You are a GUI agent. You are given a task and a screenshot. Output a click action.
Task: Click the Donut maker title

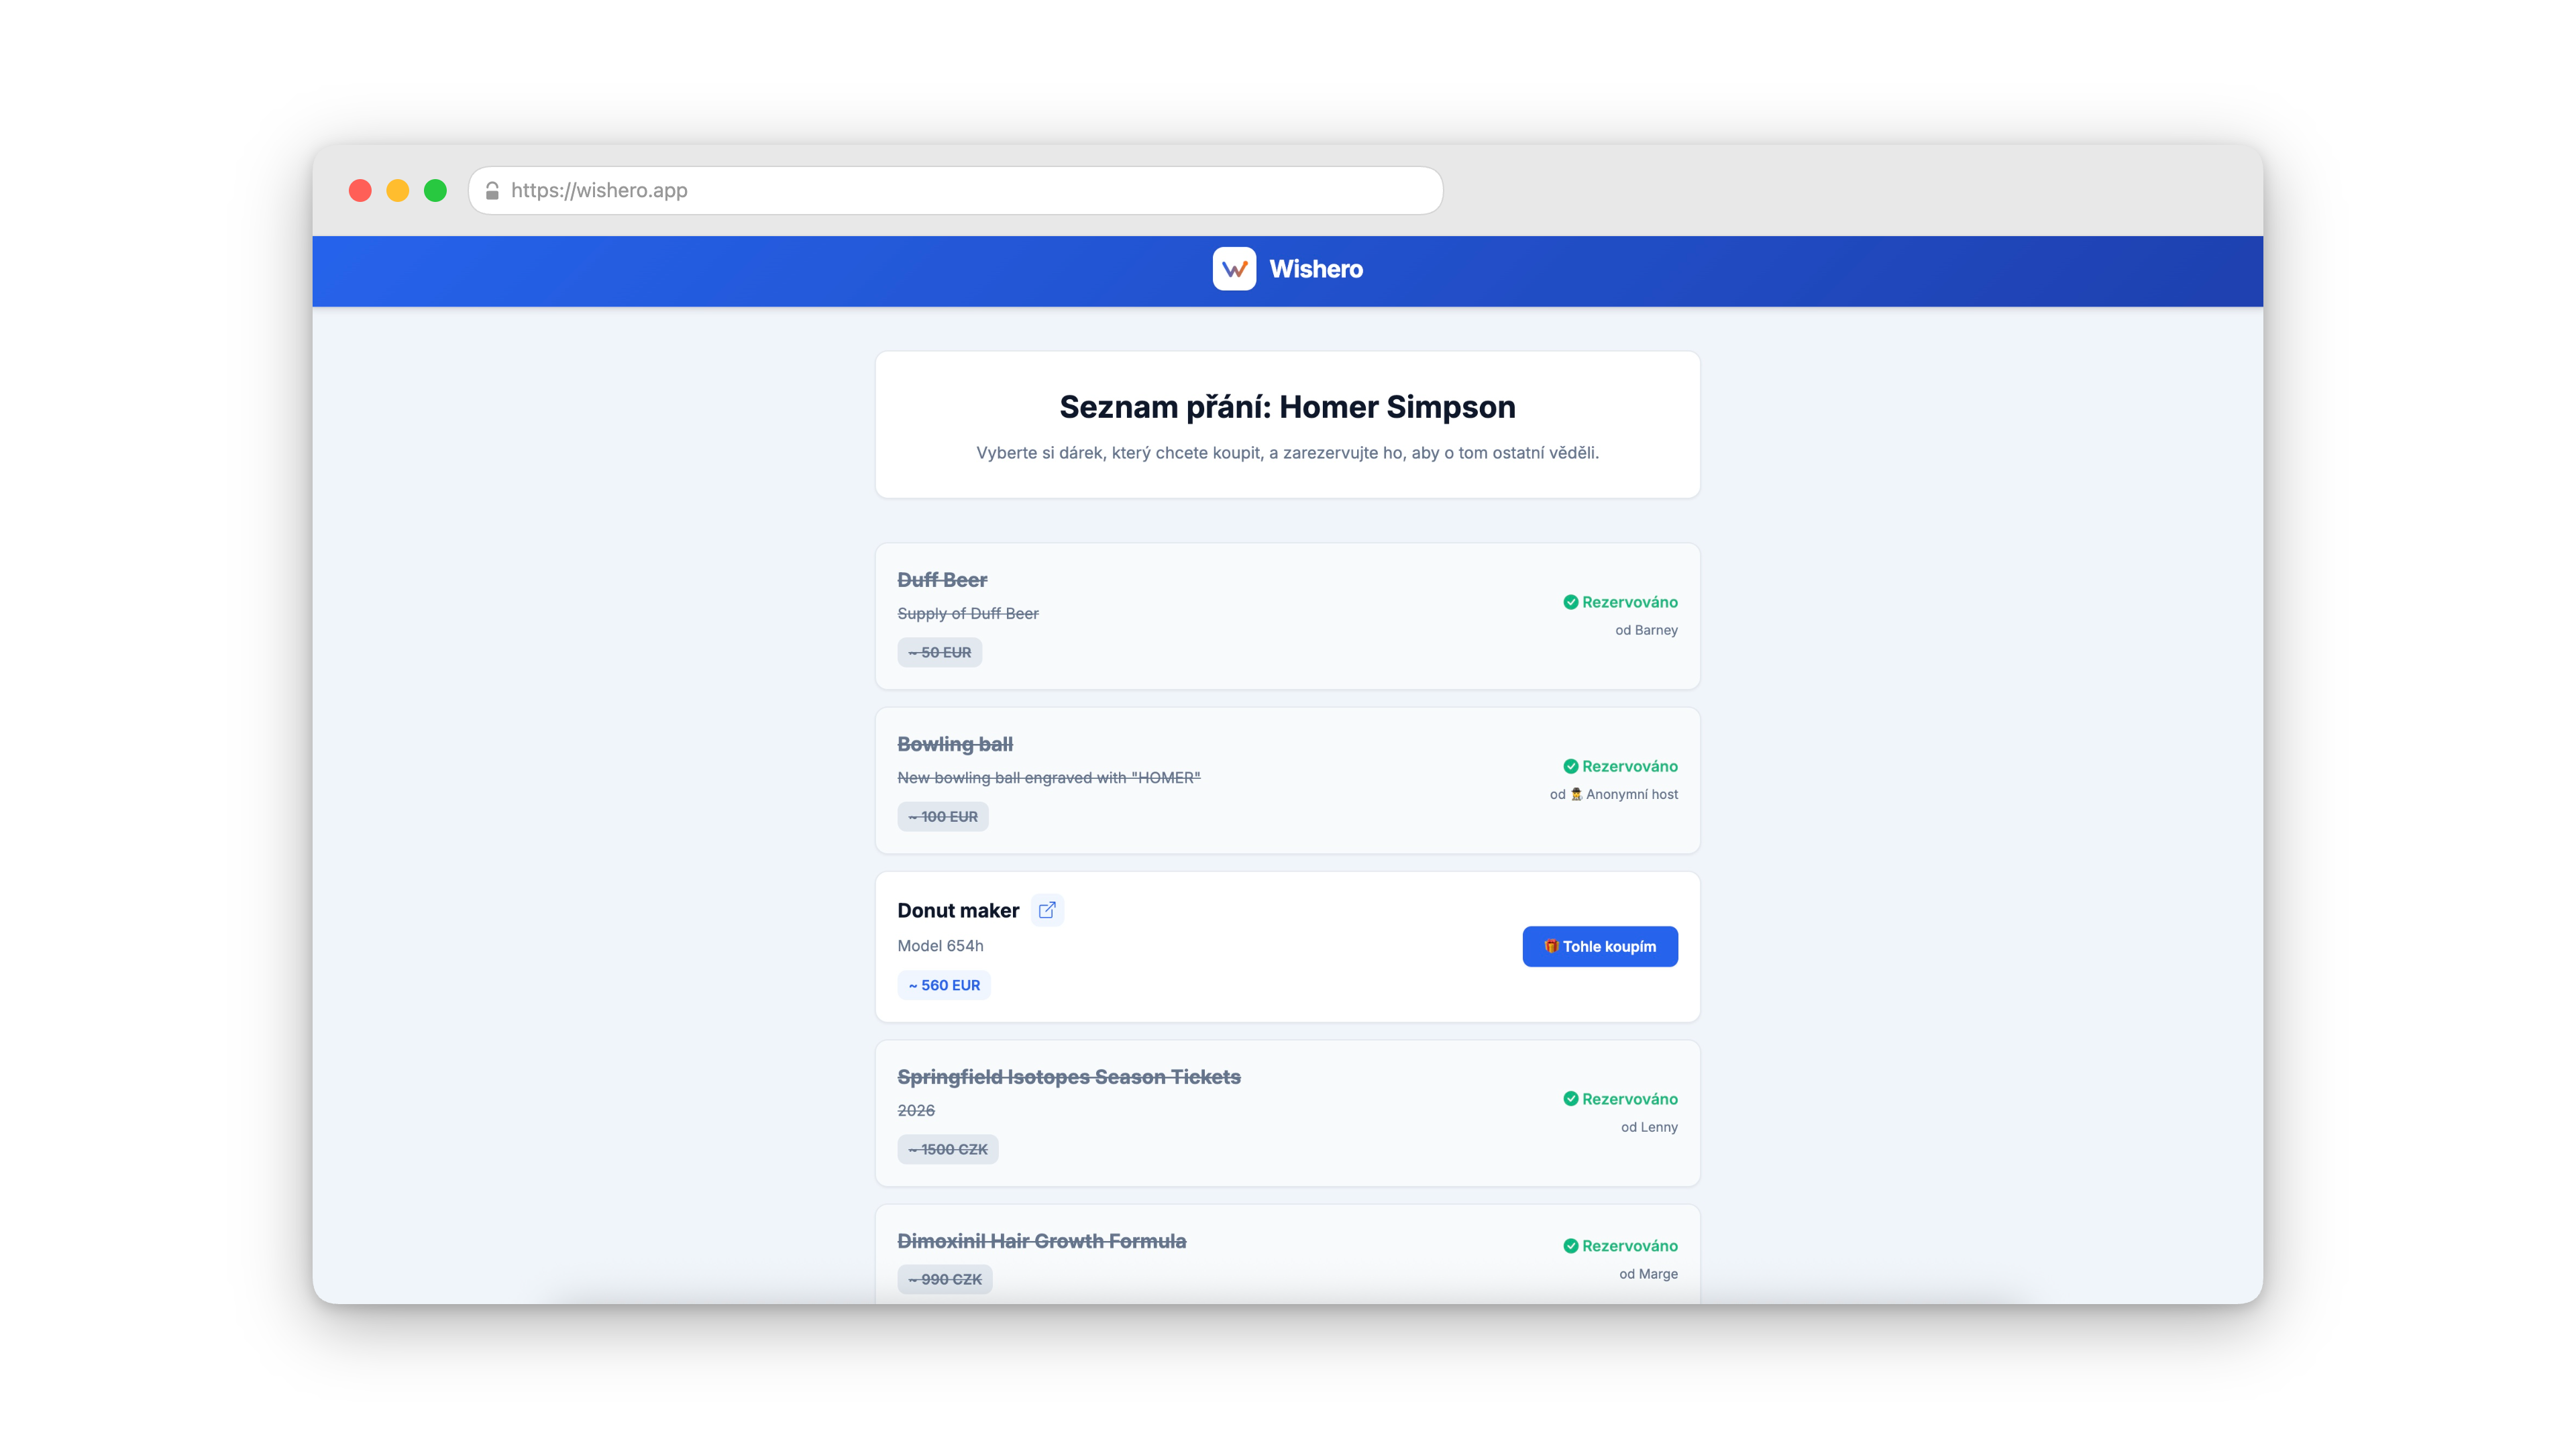[x=958, y=910]
